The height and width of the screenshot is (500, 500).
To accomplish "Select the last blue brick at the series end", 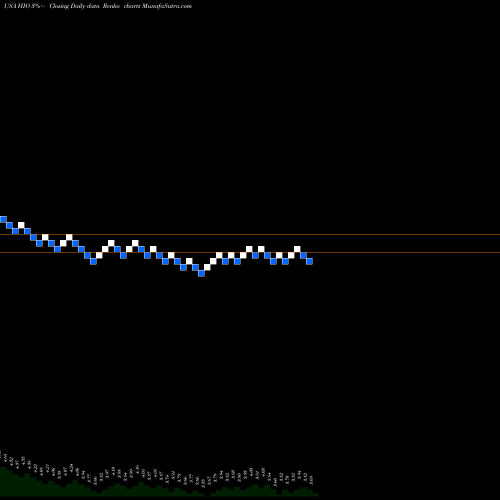I will click(x=309, y=261).
